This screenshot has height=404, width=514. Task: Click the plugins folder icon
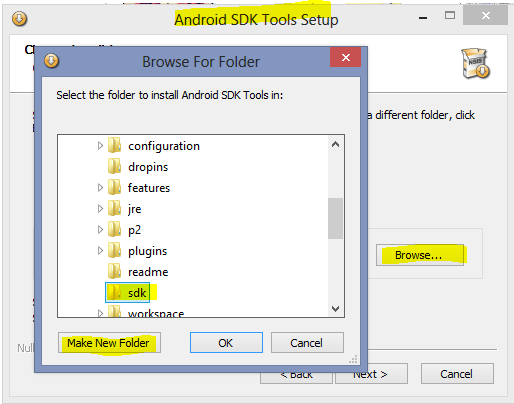[114, 251]
